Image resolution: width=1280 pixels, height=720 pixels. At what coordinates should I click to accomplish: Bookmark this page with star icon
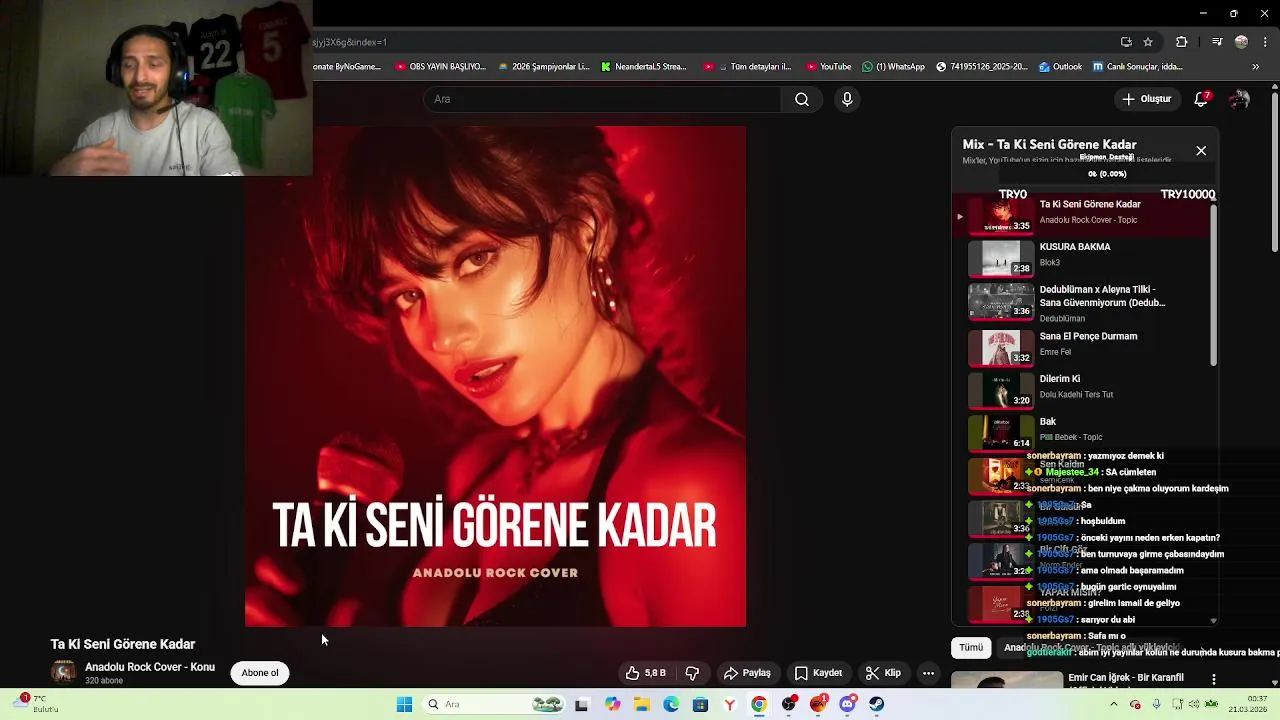point(1148,42)
